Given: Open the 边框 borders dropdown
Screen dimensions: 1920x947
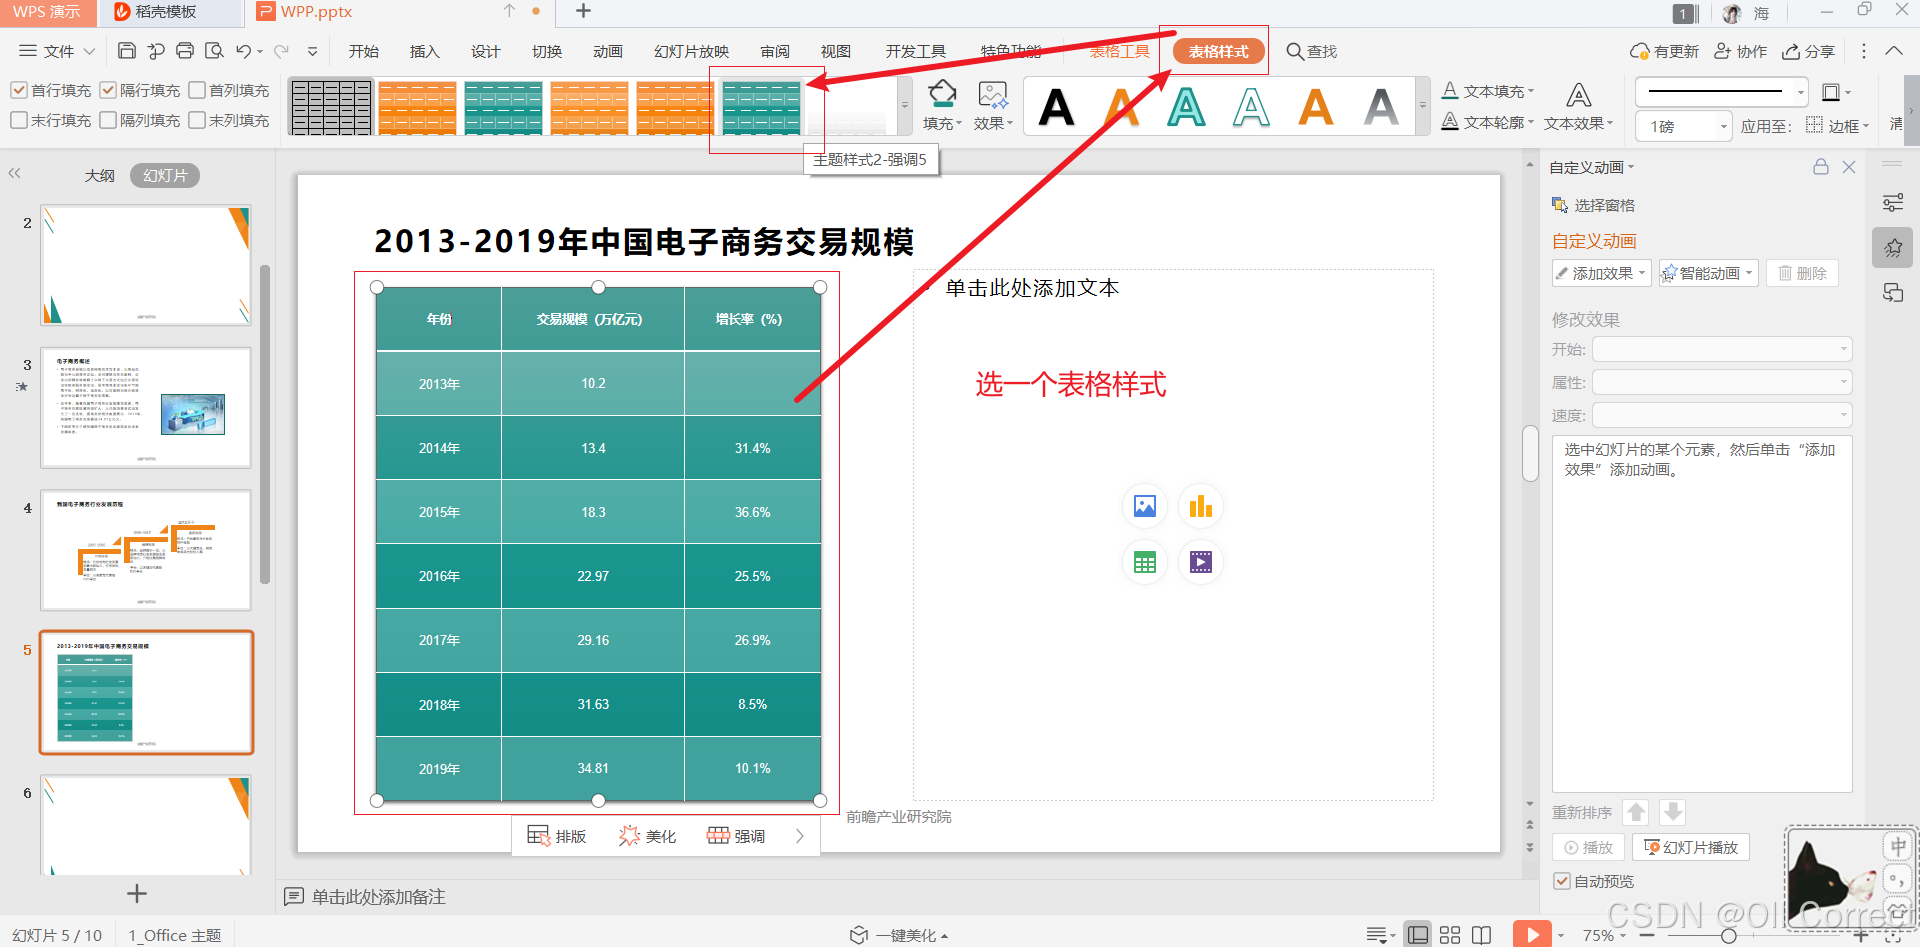Looking at the screenshot, I should (1838, 126).
